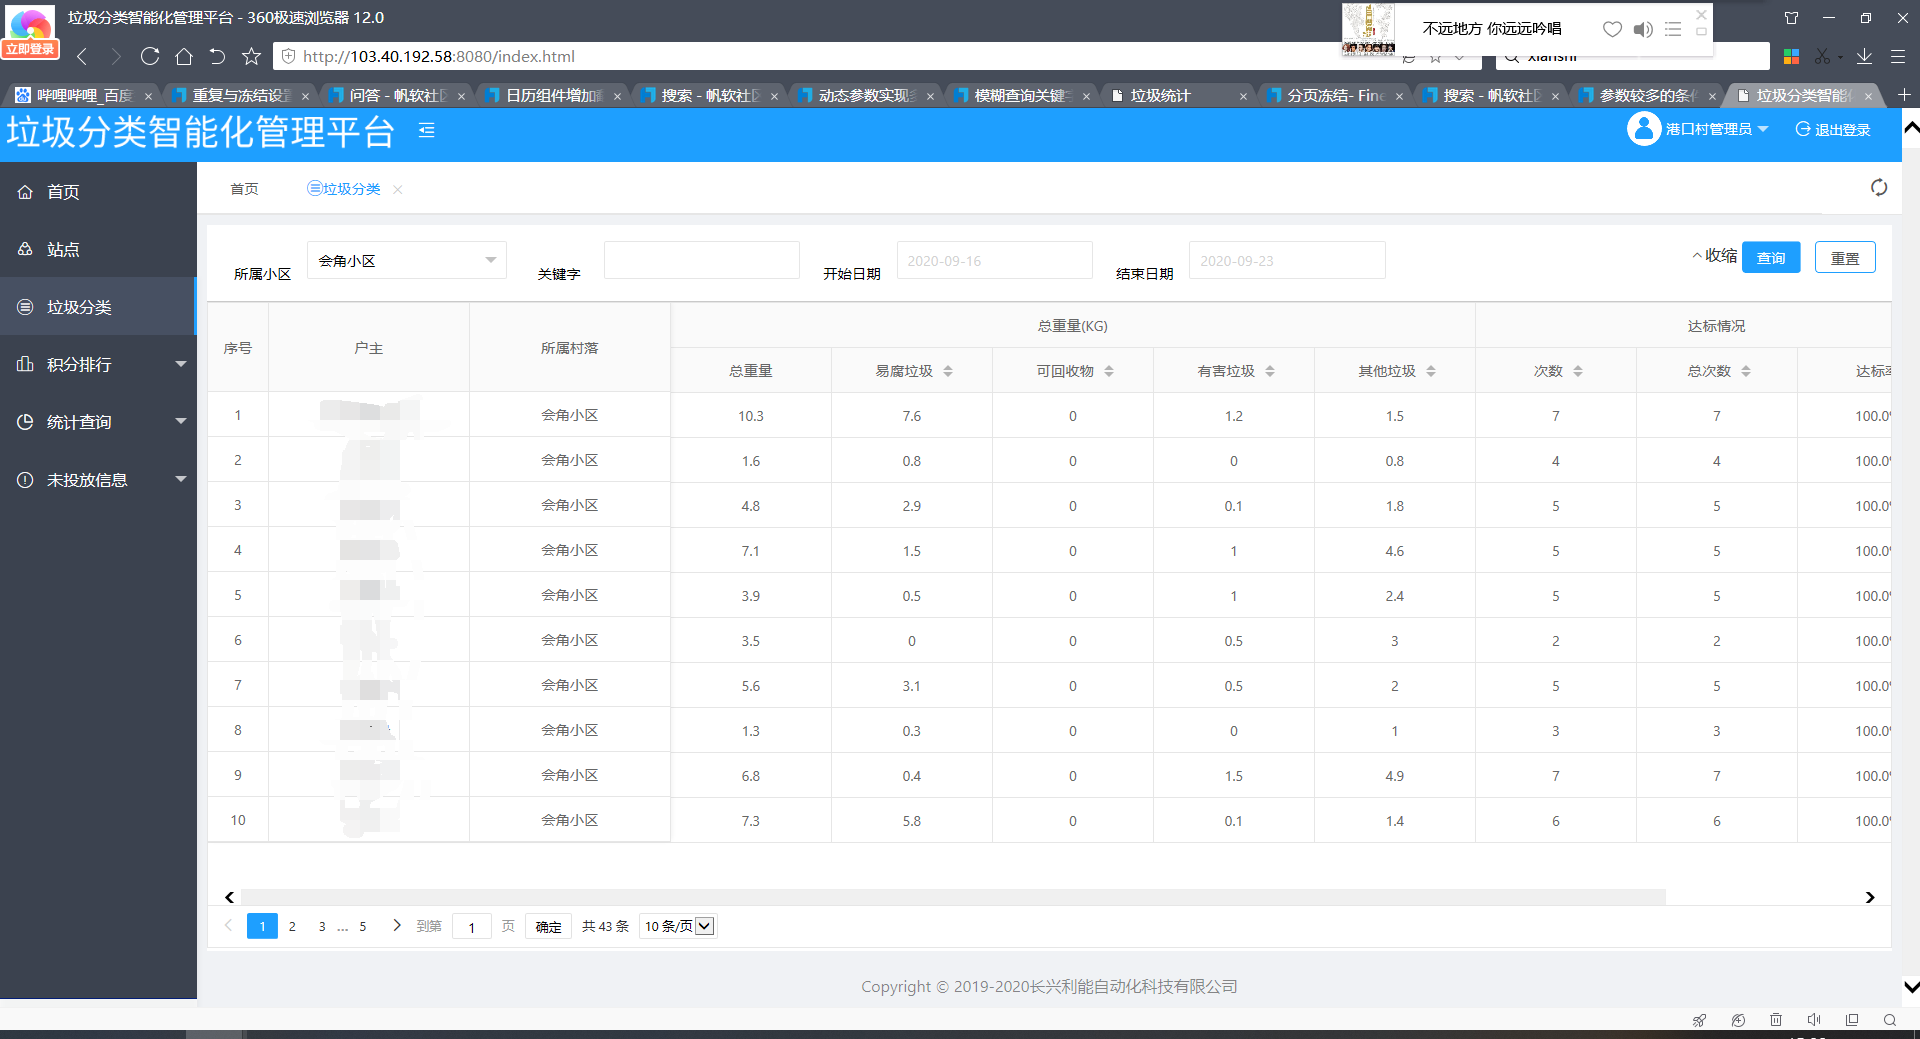Switch to the 首页 page tab
1920x1039 pixels.
244,189
